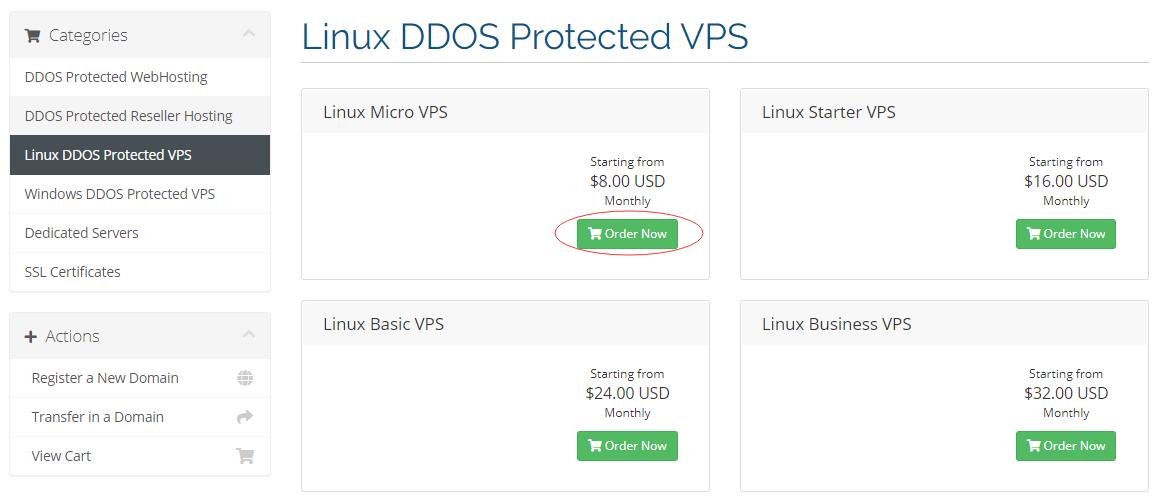Click the Linux Micro VPS panel title
The height and width of the screenshot is (496, 1154).
point(385,113)
